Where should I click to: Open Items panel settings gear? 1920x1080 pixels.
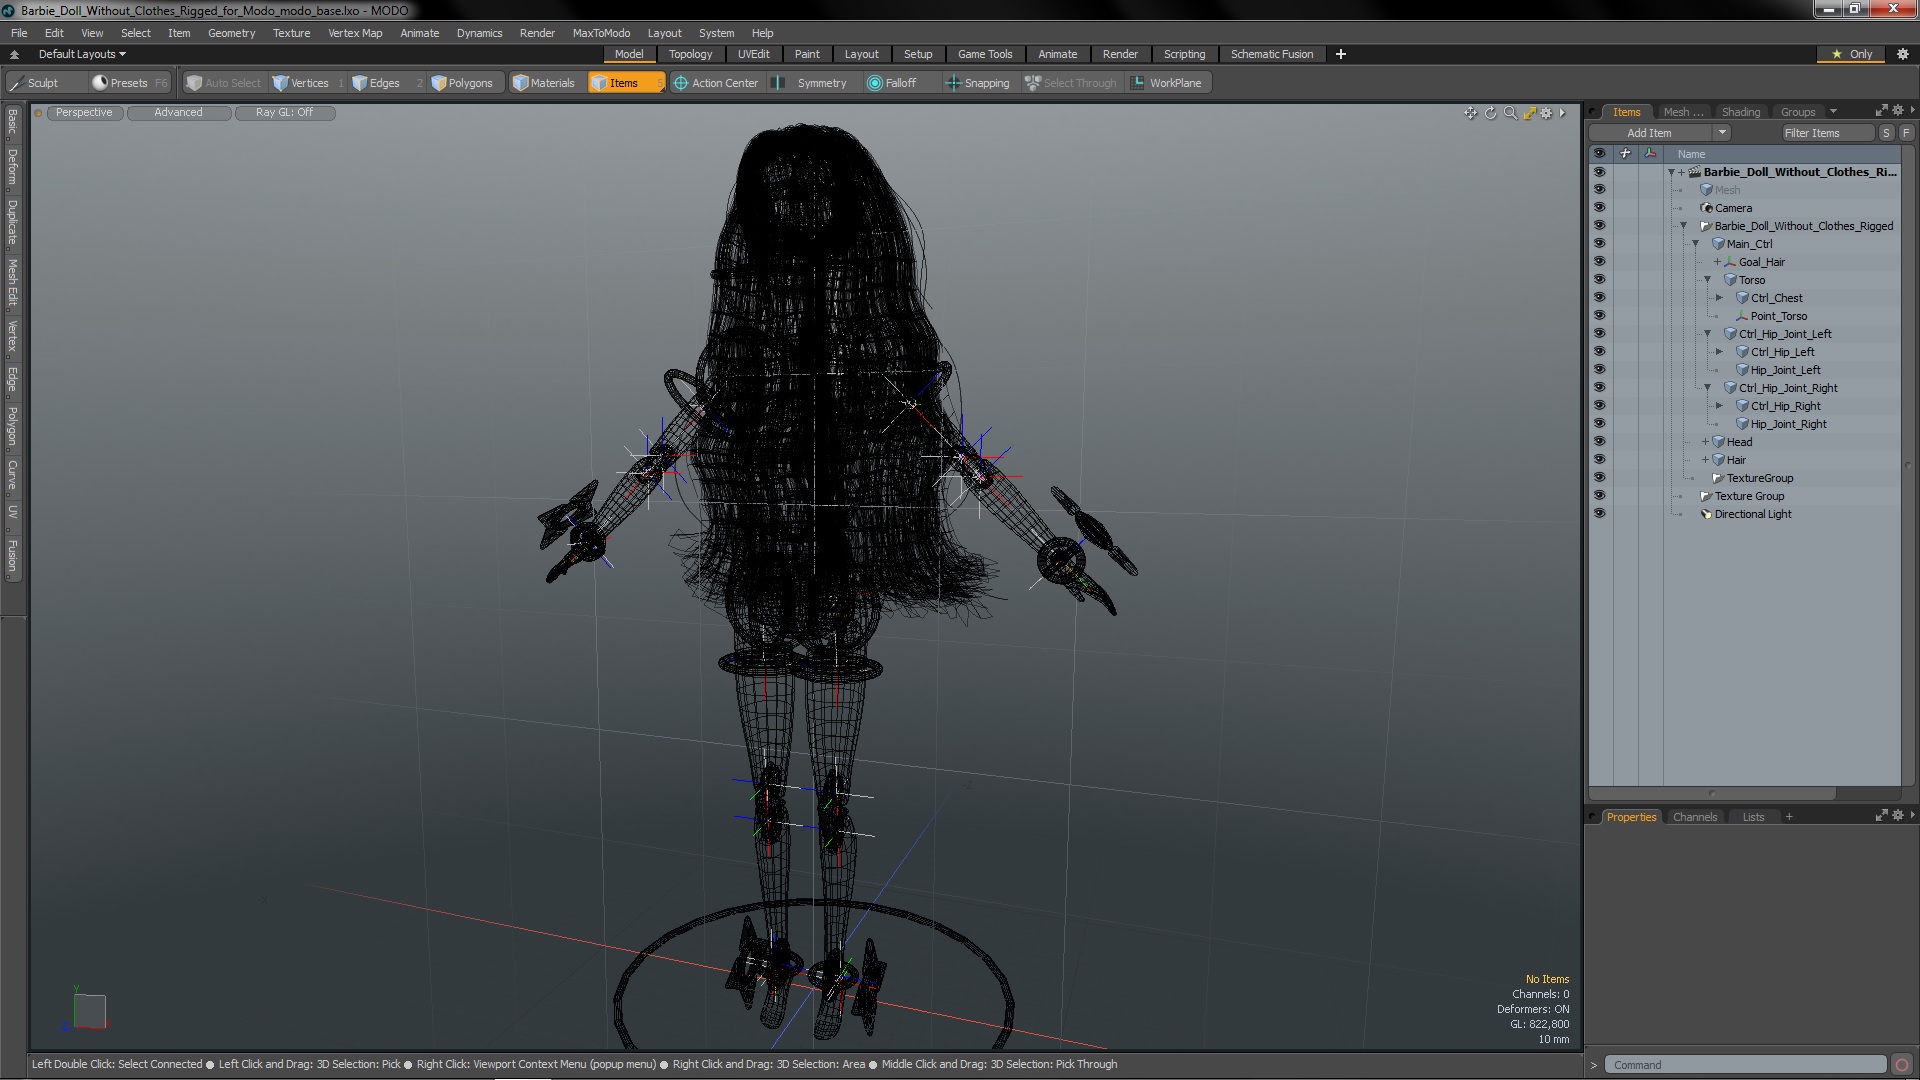[1898, 111]
